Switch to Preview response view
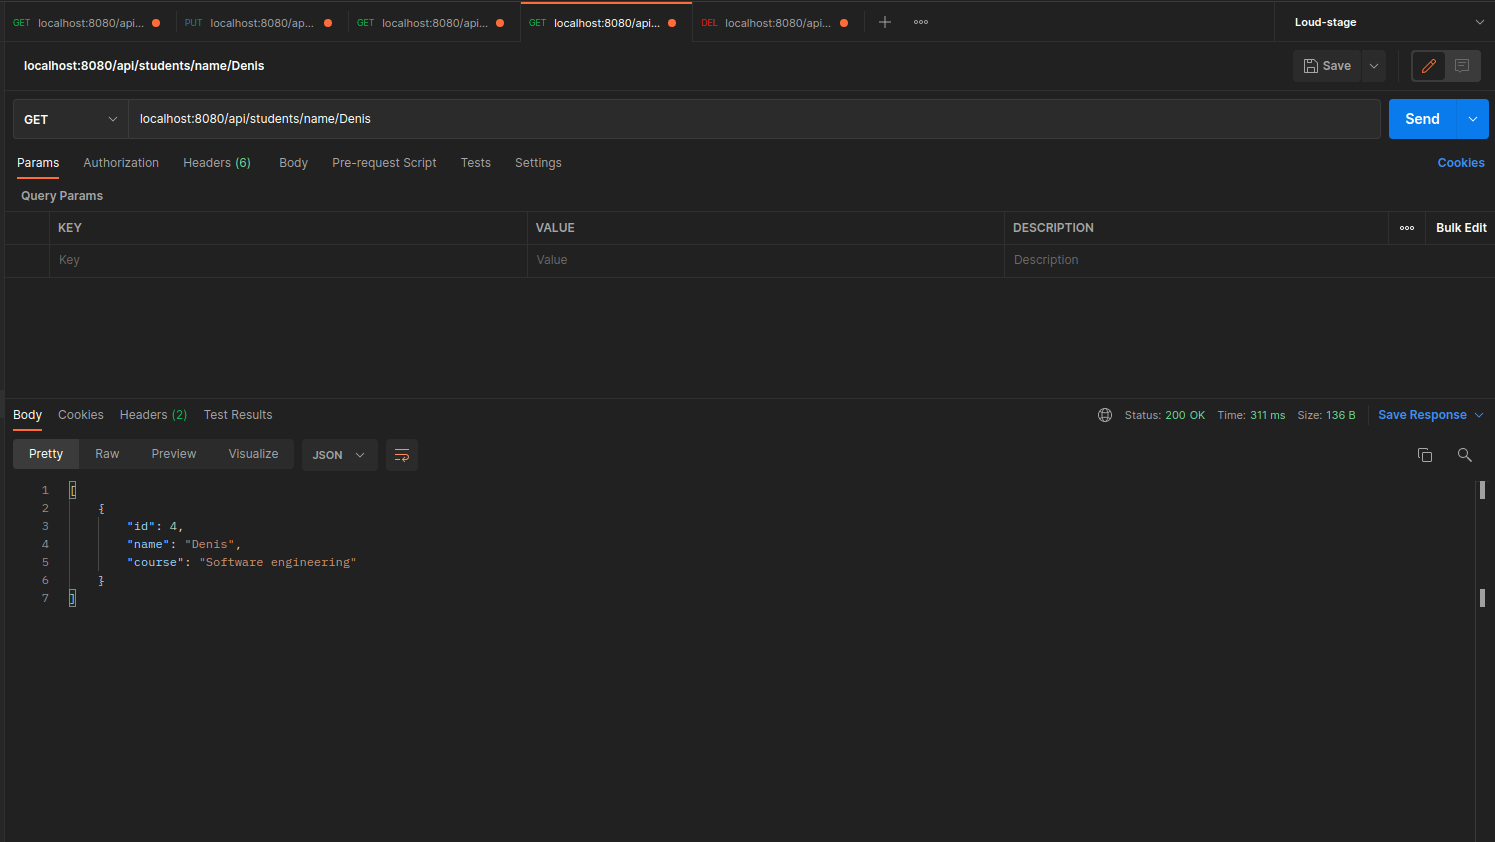Screen dimensions: 1495x842 [x=174, y=454]
